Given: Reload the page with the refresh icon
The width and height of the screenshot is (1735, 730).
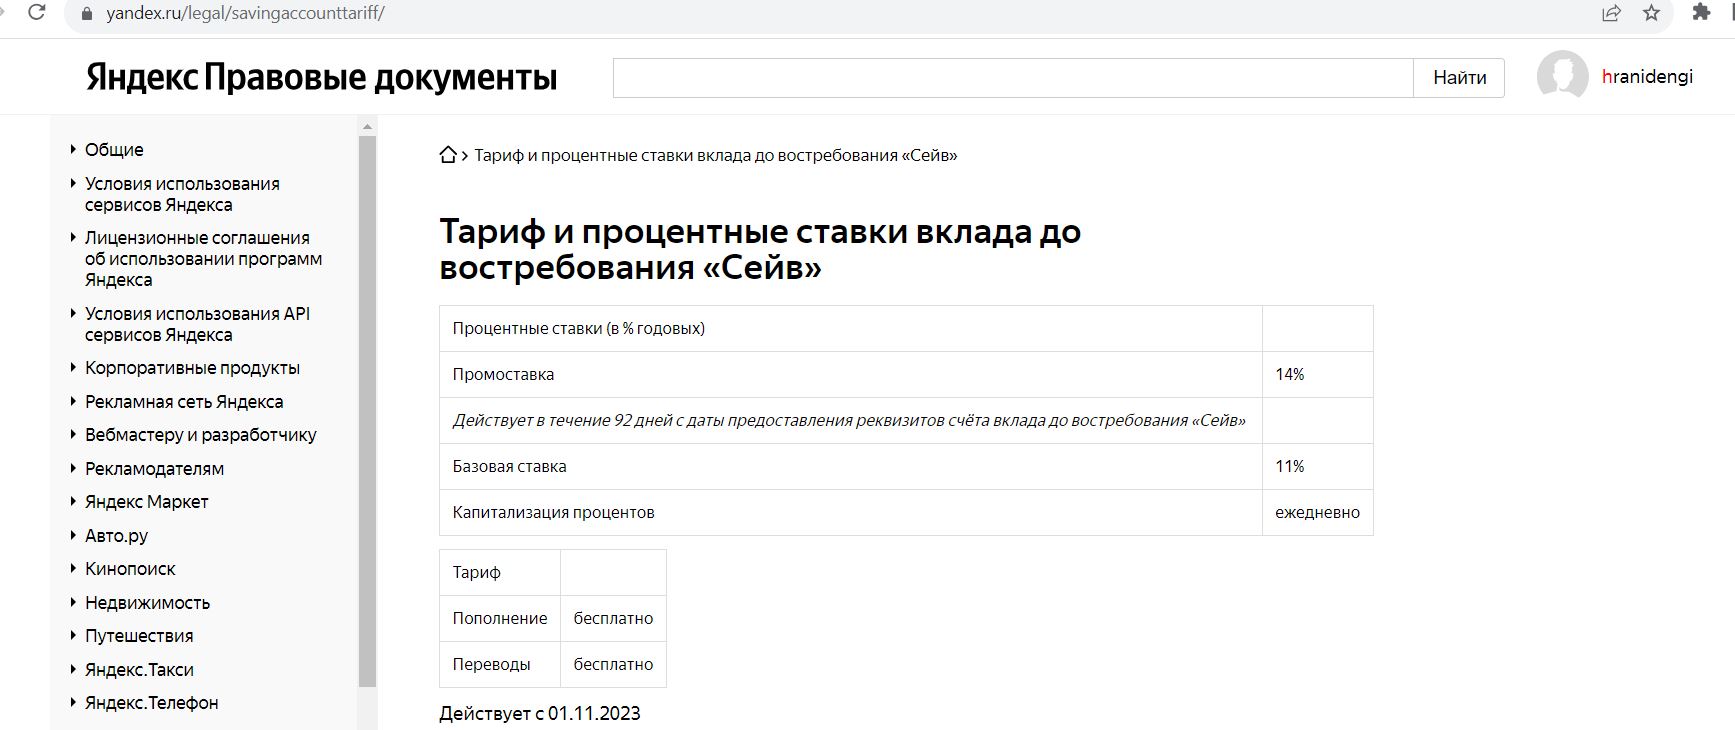Looking at the screenshot, I should [x=36, y=13].
